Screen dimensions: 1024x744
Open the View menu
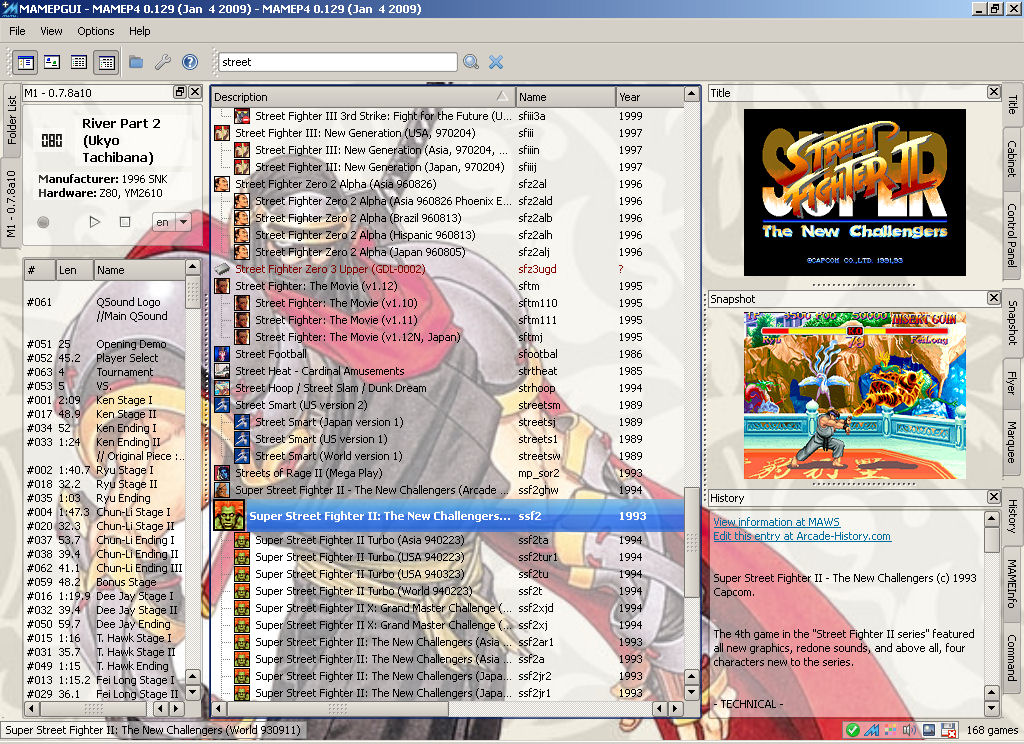[51, 31]
